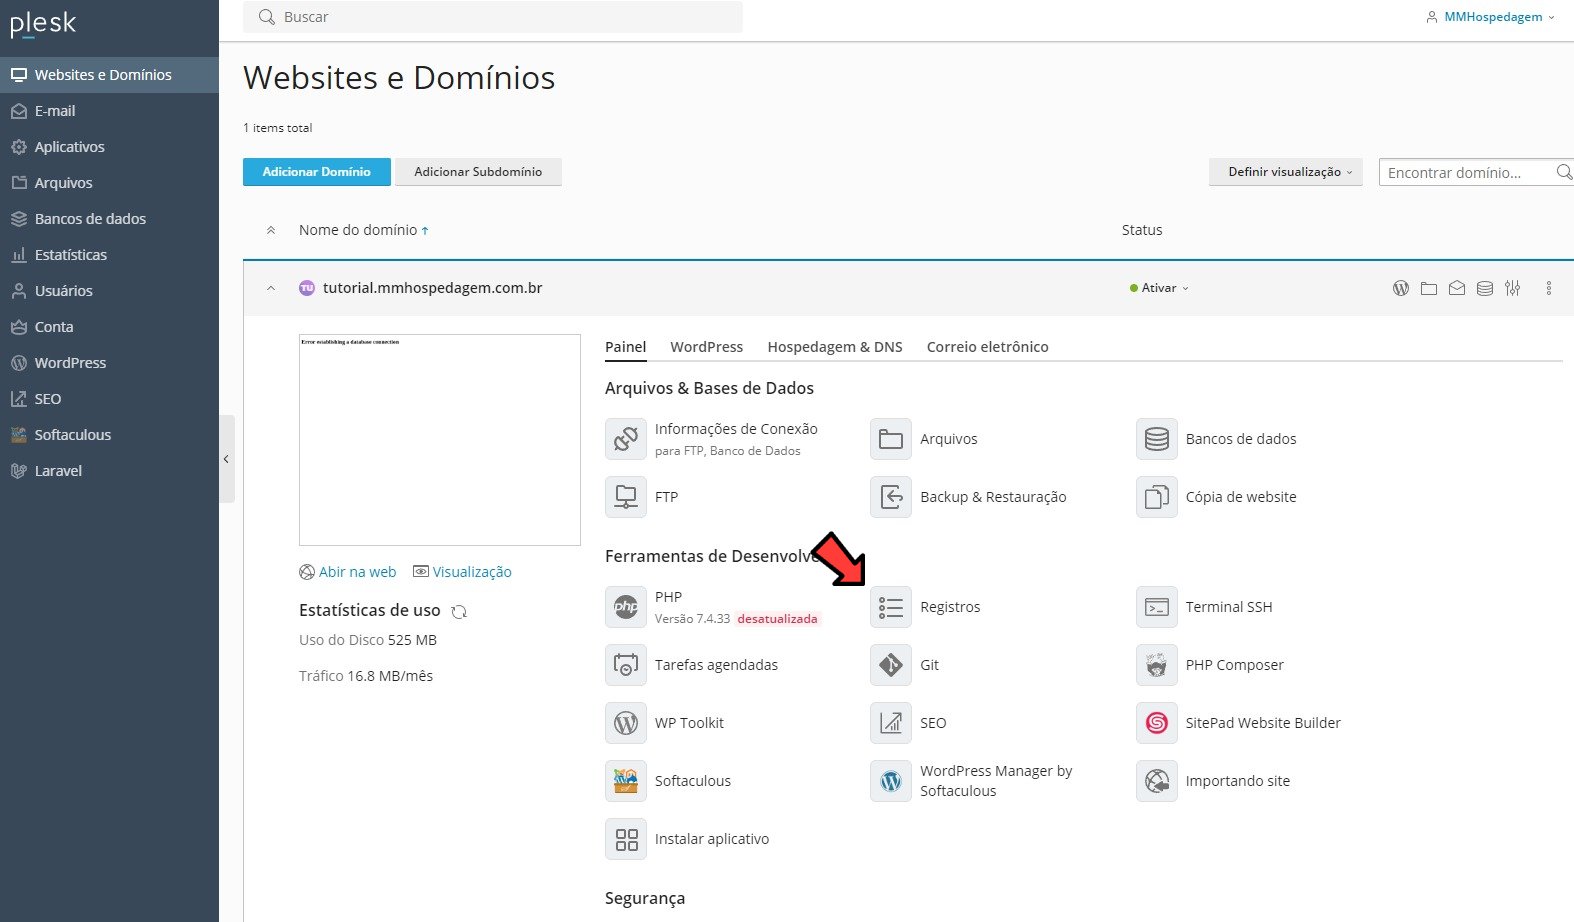
Task: Open the Git icon
Action: (891, 665)
